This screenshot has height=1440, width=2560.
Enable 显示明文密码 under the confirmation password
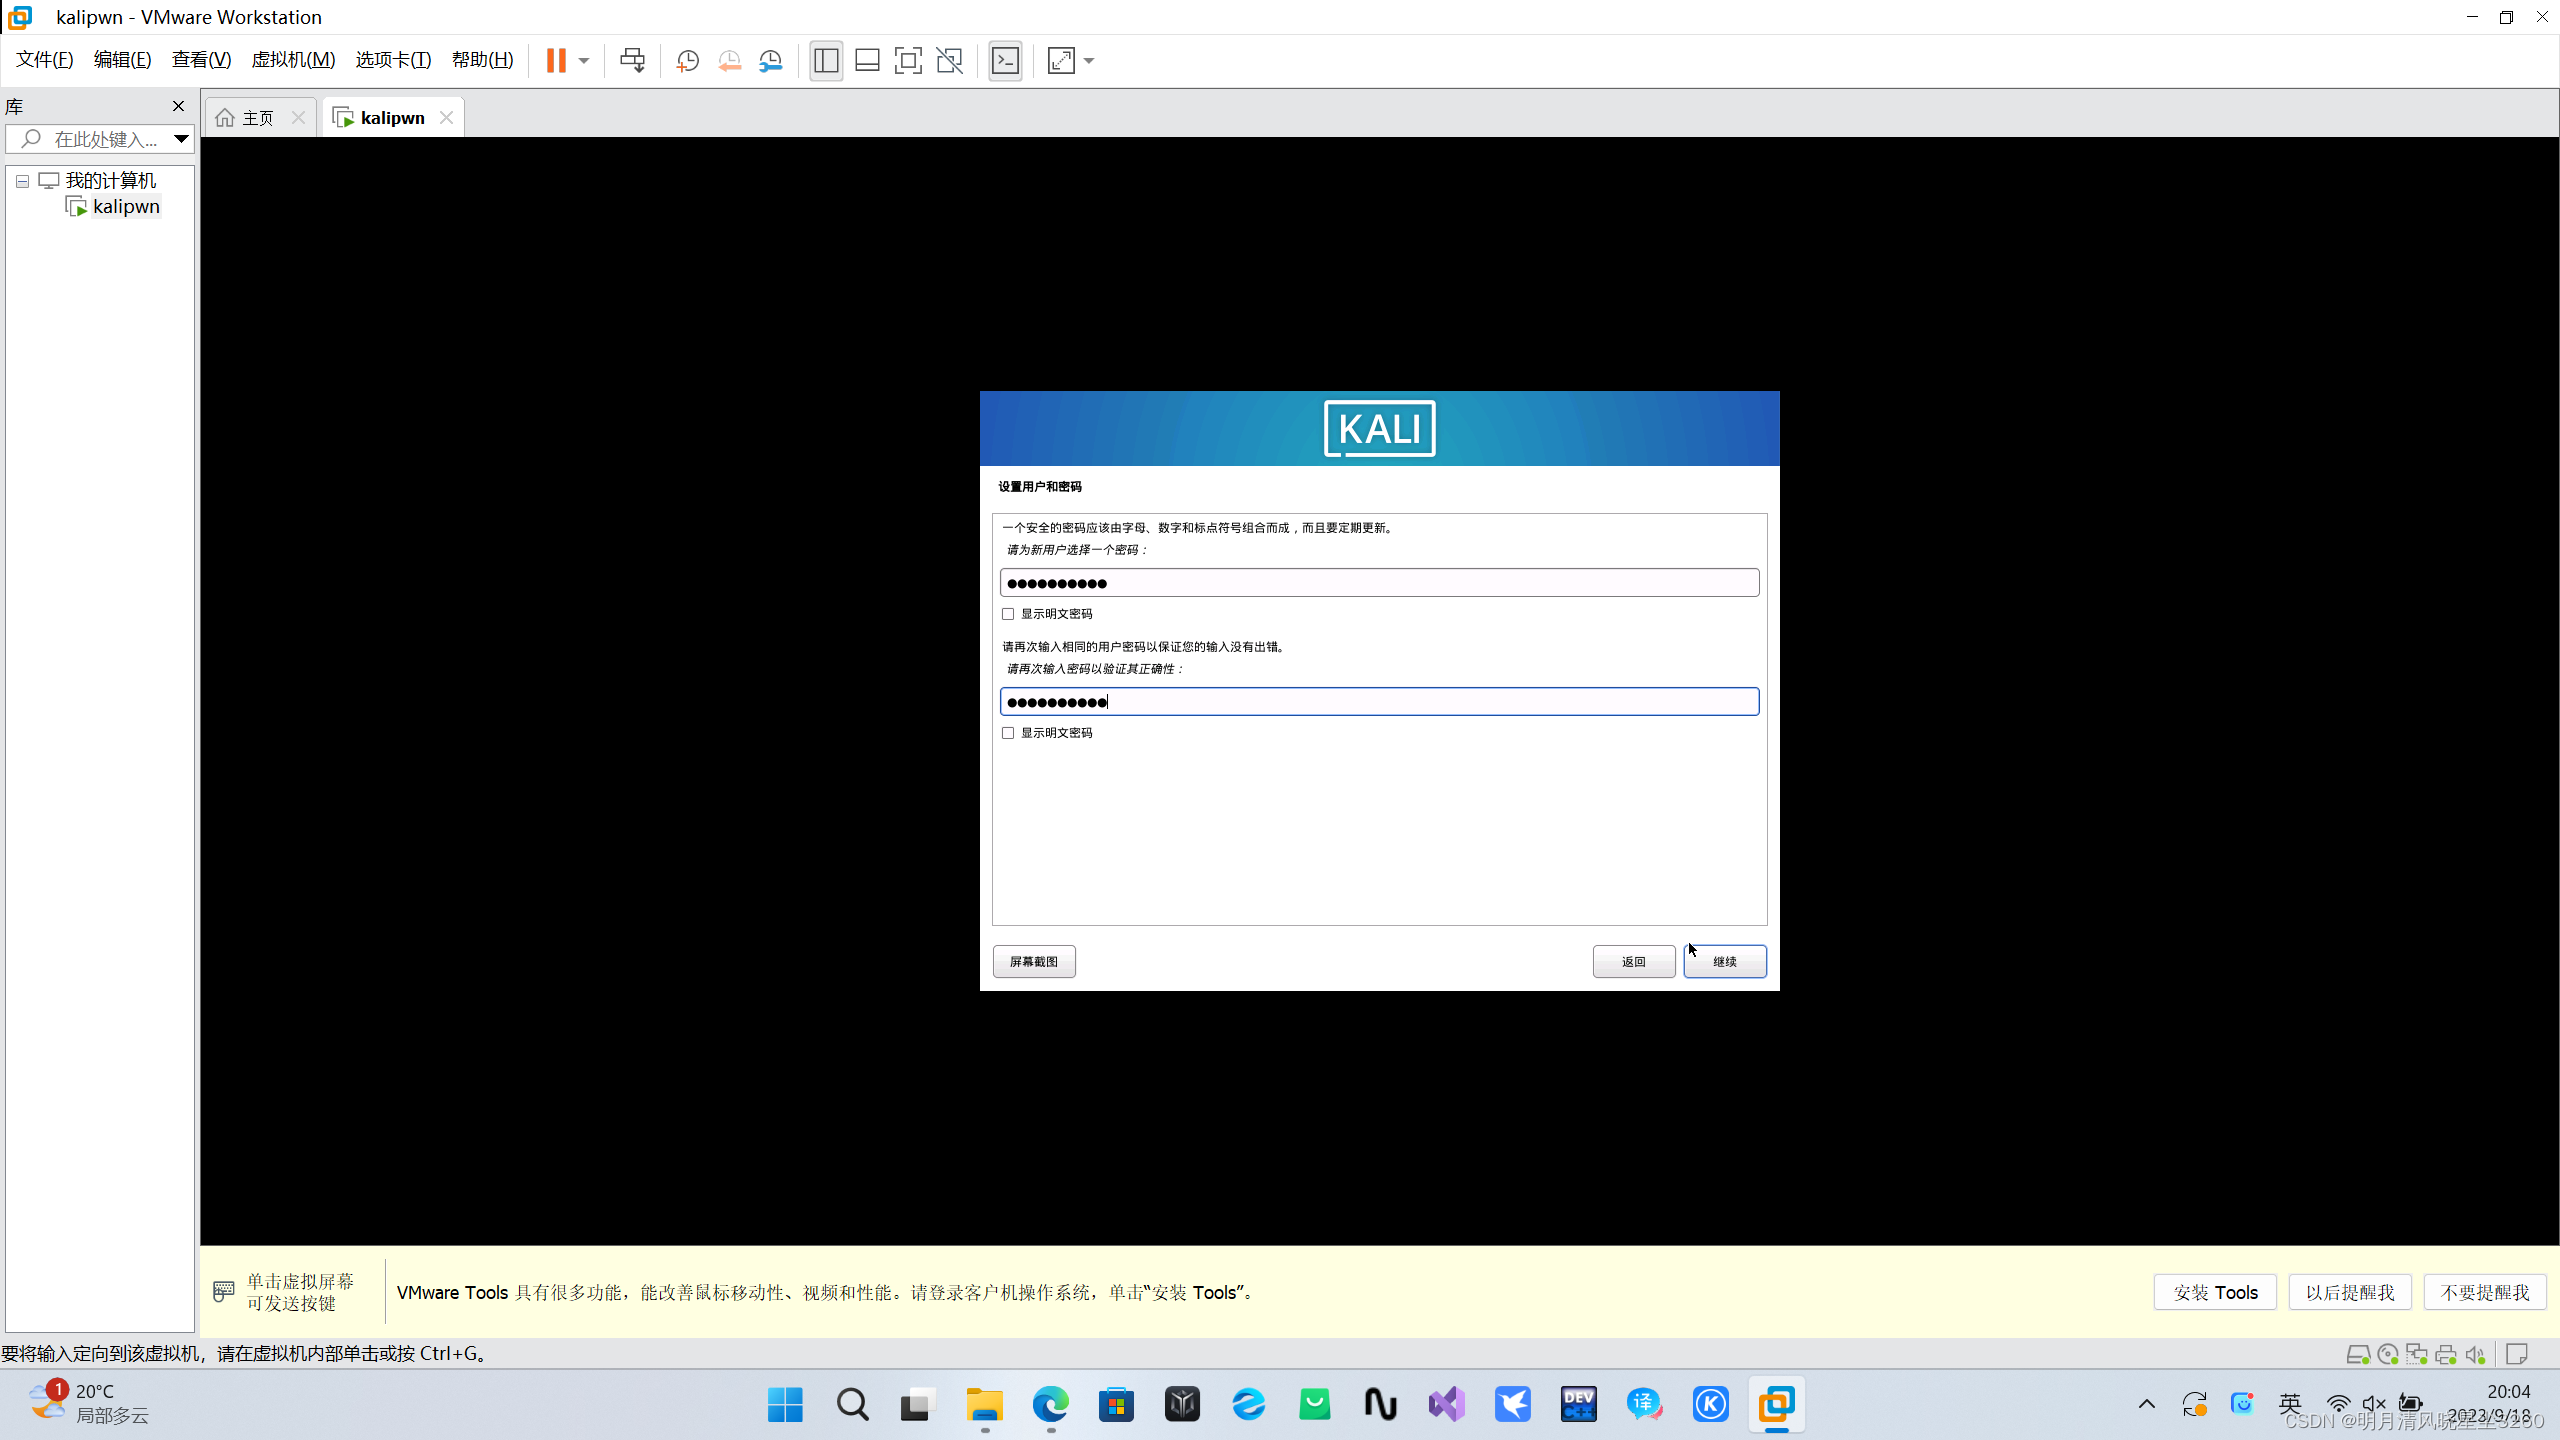click(1008, 733)
